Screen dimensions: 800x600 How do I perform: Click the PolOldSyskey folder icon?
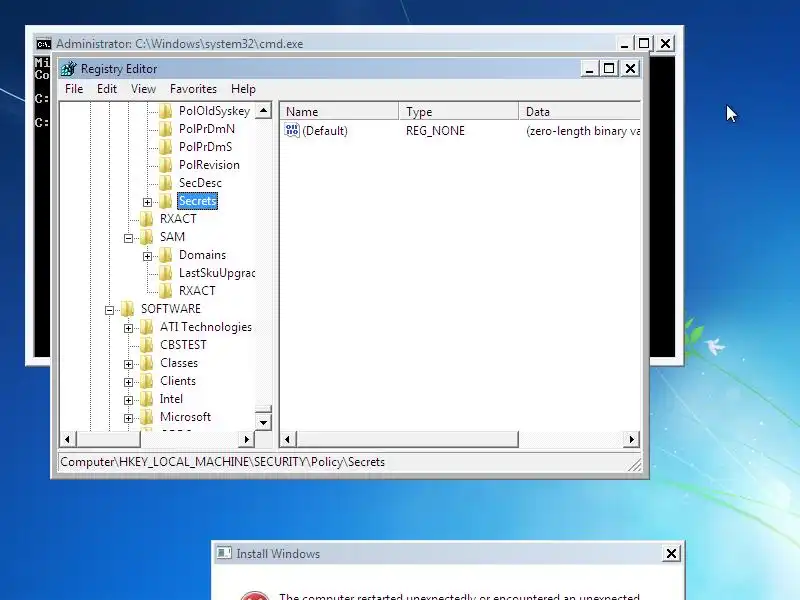coord(165,111)
